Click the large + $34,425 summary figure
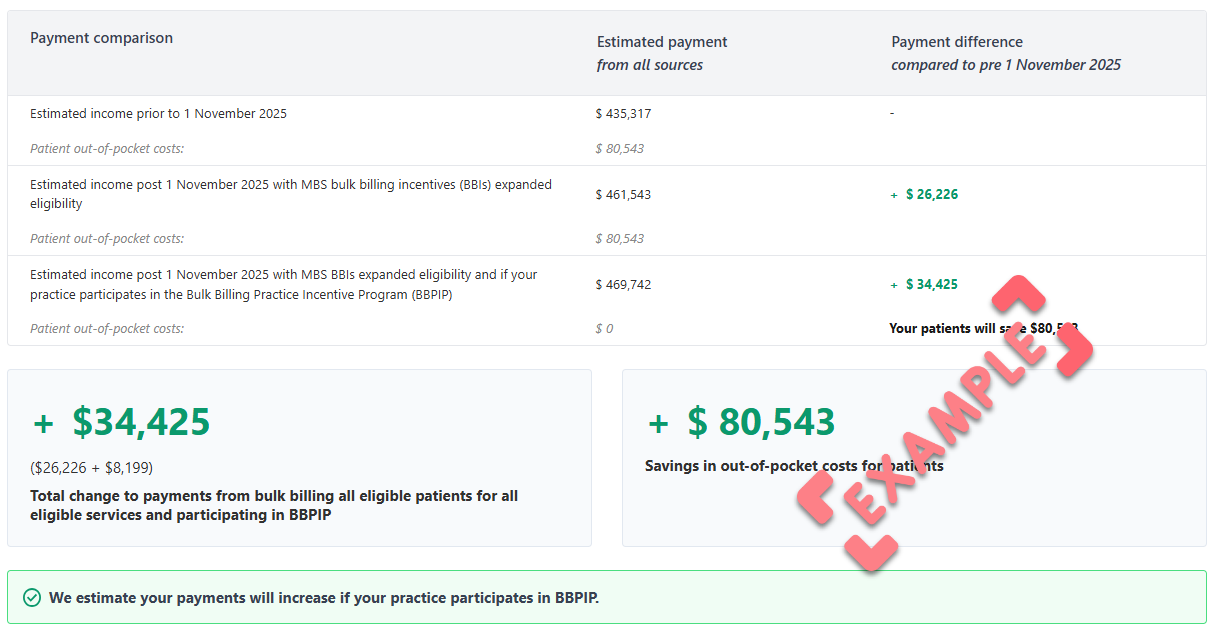1212x631 pixels. (122, 422)
